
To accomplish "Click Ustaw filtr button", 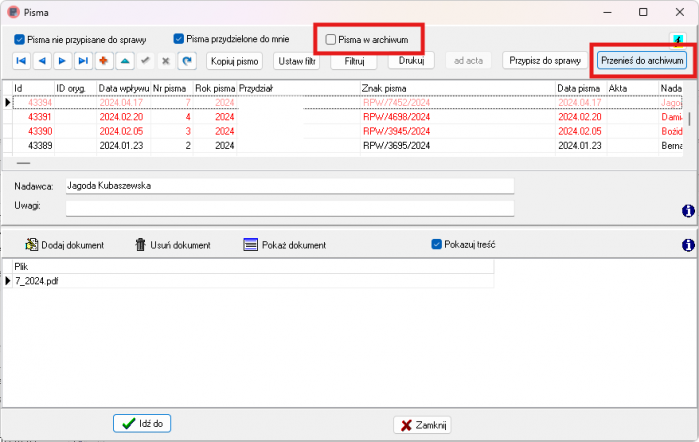I will (296, 61).
